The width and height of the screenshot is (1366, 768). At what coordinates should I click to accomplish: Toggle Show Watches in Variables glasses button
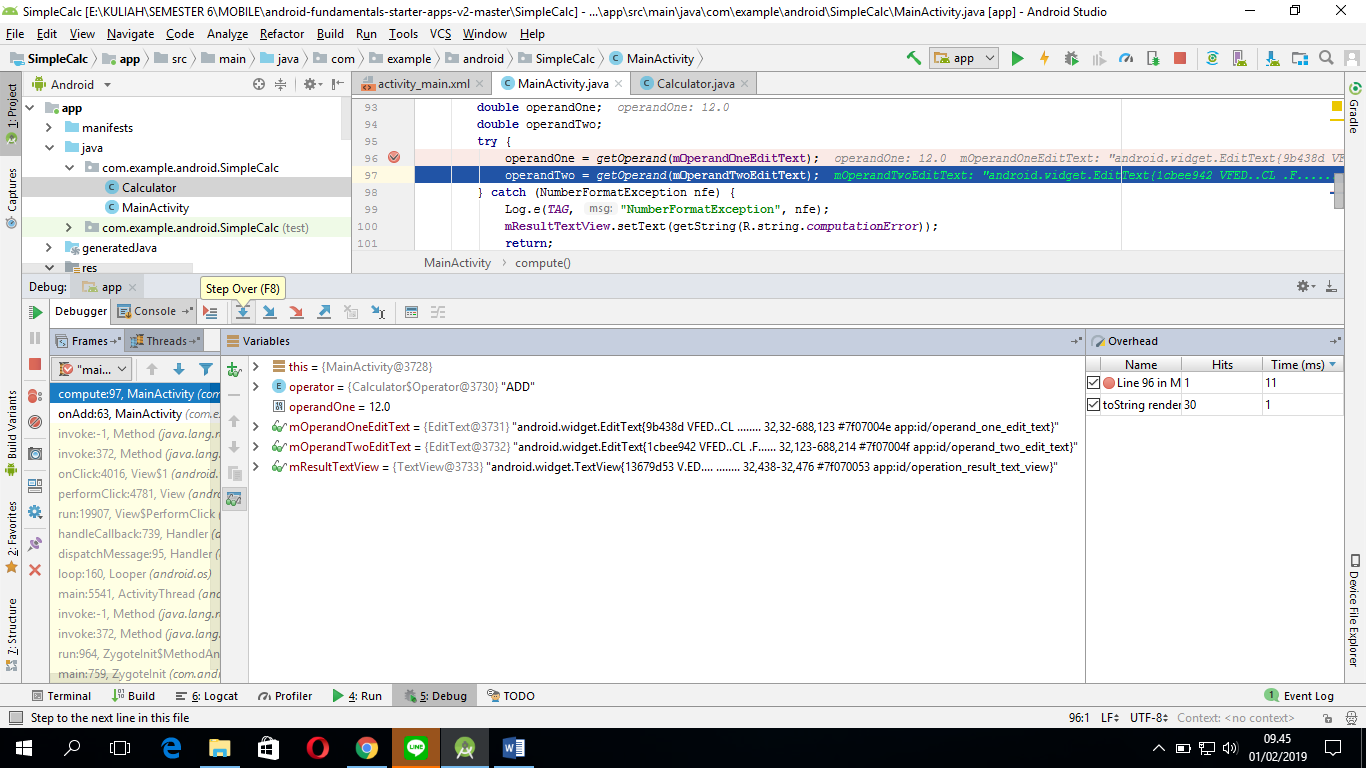pos(234,499)
